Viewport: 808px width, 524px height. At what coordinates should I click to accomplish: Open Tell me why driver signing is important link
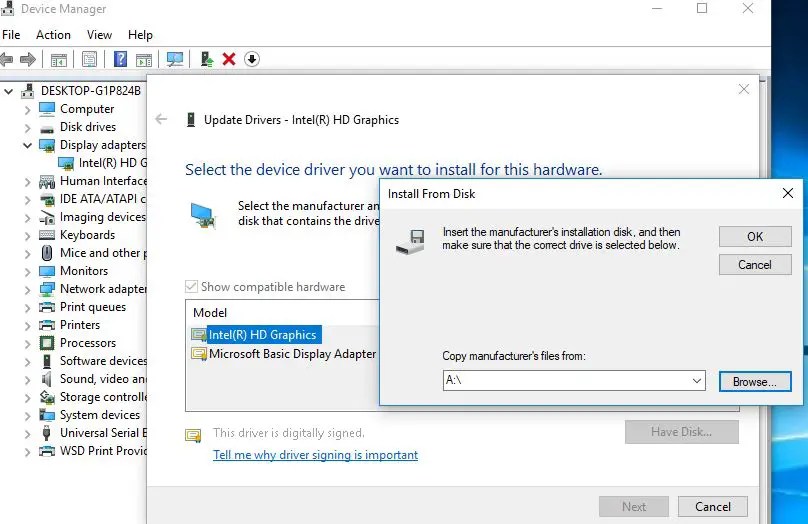click(x=315, y=455)
